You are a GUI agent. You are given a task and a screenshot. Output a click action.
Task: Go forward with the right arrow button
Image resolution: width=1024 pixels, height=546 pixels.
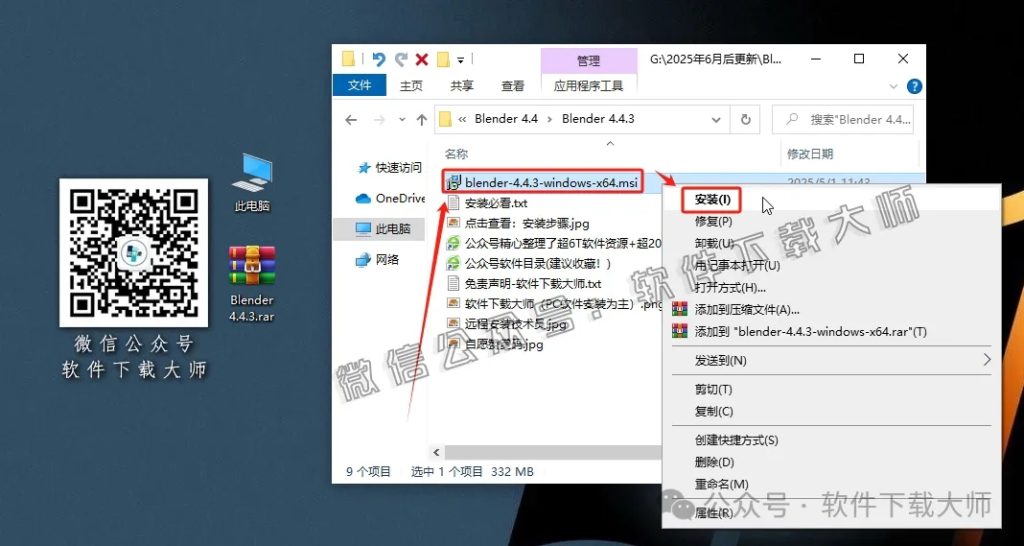(379, 120)
